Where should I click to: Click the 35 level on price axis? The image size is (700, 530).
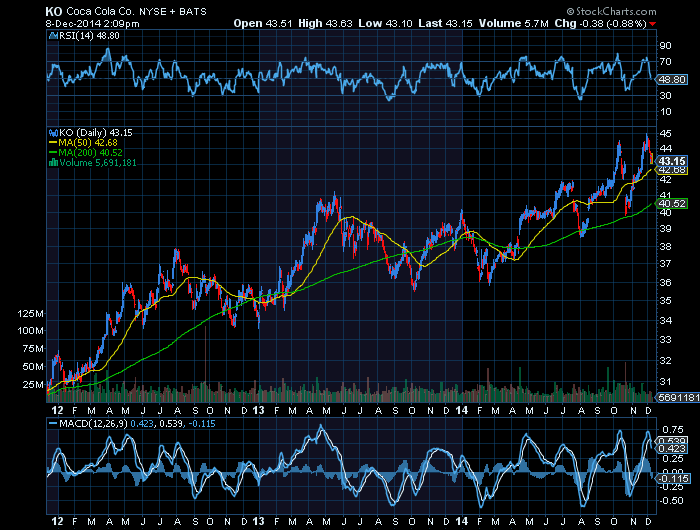665,300
